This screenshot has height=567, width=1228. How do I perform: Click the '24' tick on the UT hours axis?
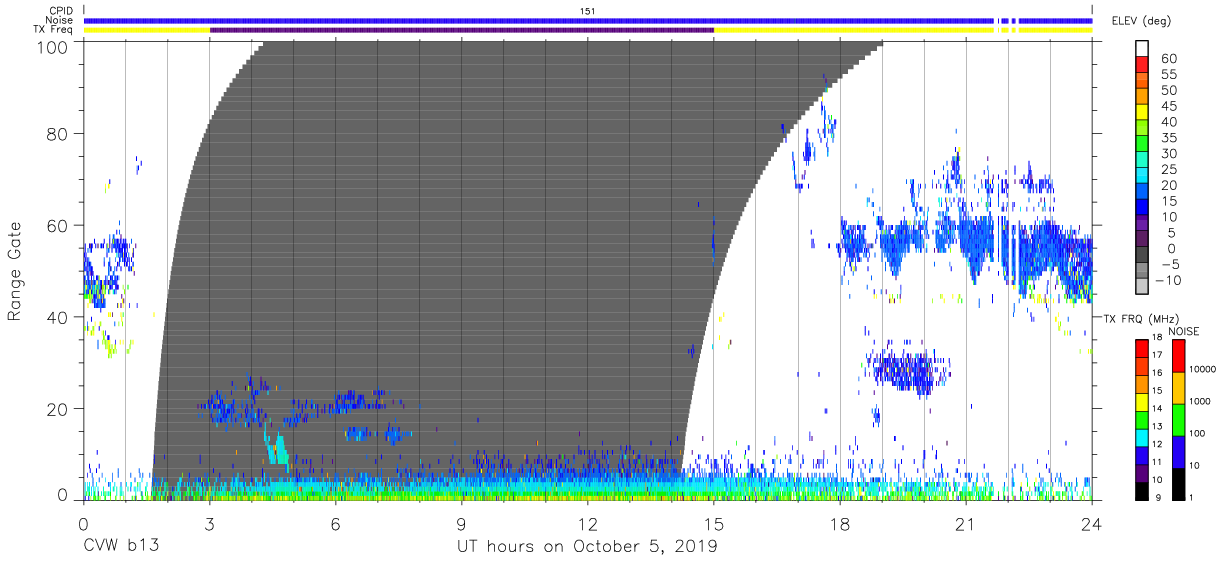point(1092,523)
